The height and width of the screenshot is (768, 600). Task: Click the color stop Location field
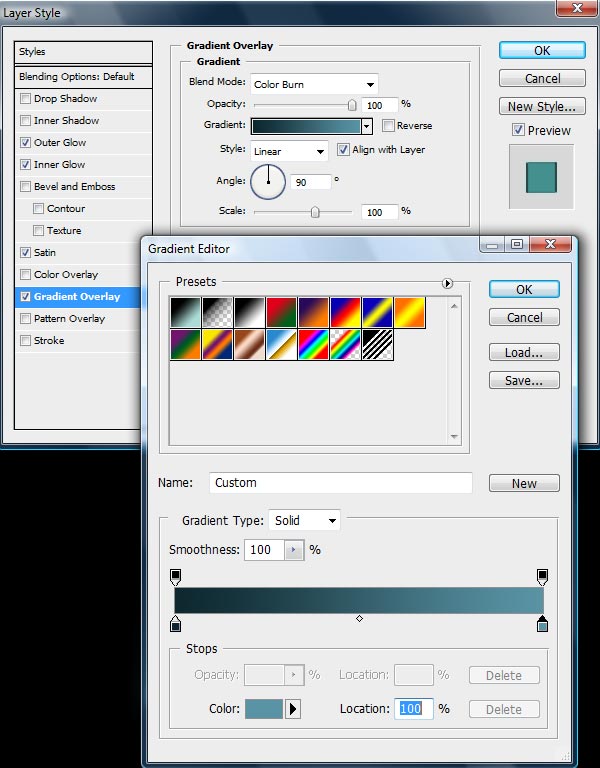tap(414, 709)
